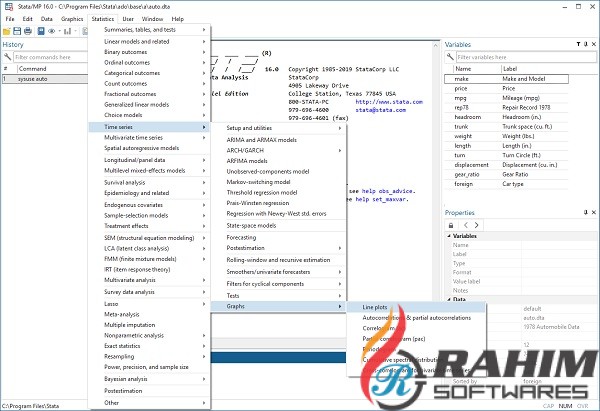This screenshot has width=600, height=411.
Task: Pin the Variables panel
Action: point(586,44)
